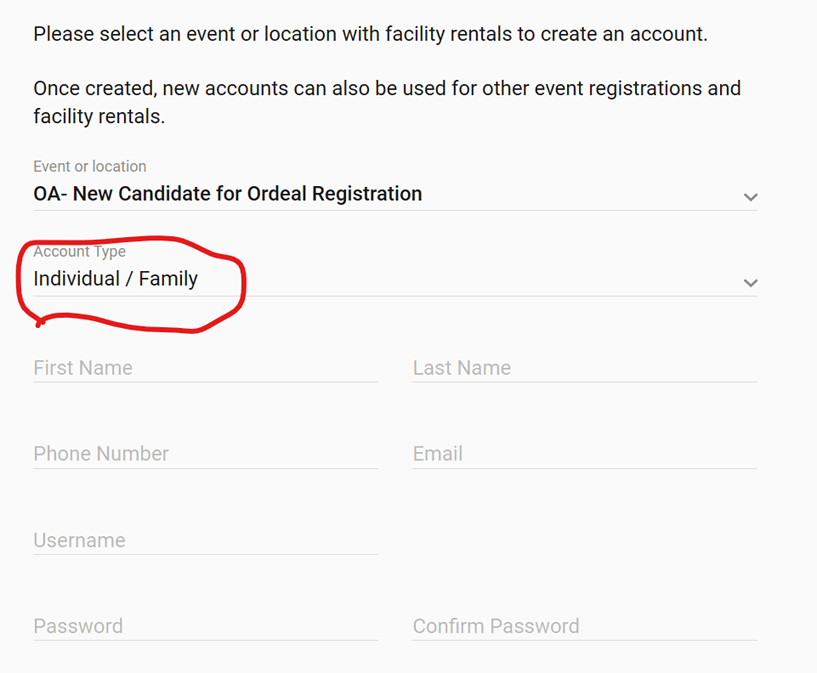Click the Password field
817x673 pixels.
[x=205, y=627]
